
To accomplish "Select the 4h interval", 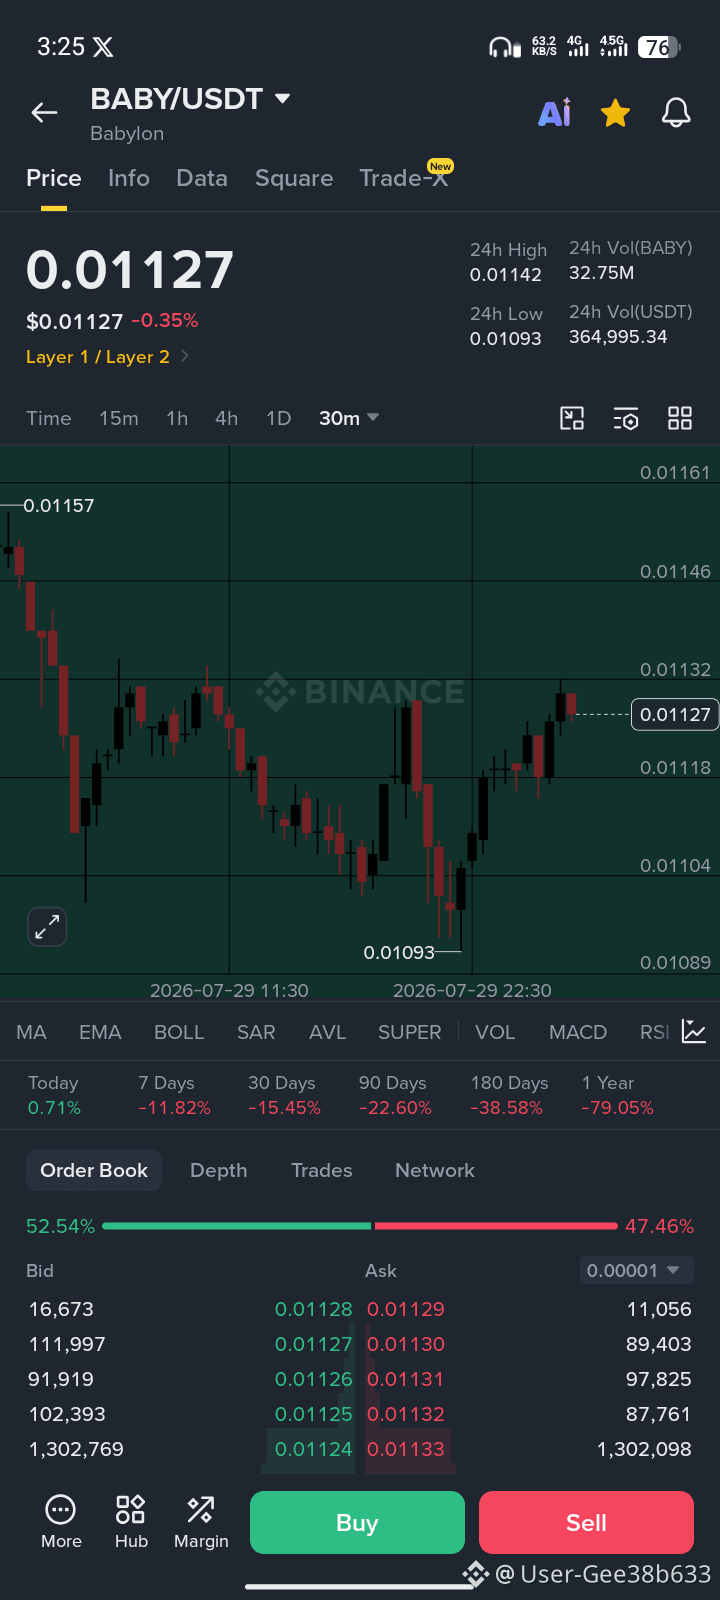I will coord(227,418).
